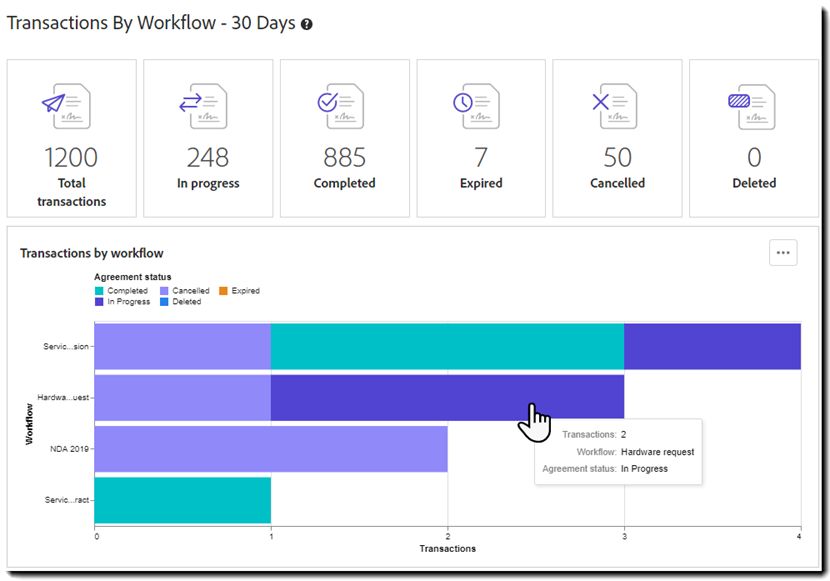The image size is (830, 581).
Task: Click the NDA 2019 cancelled bar
Action: (271, 449)
